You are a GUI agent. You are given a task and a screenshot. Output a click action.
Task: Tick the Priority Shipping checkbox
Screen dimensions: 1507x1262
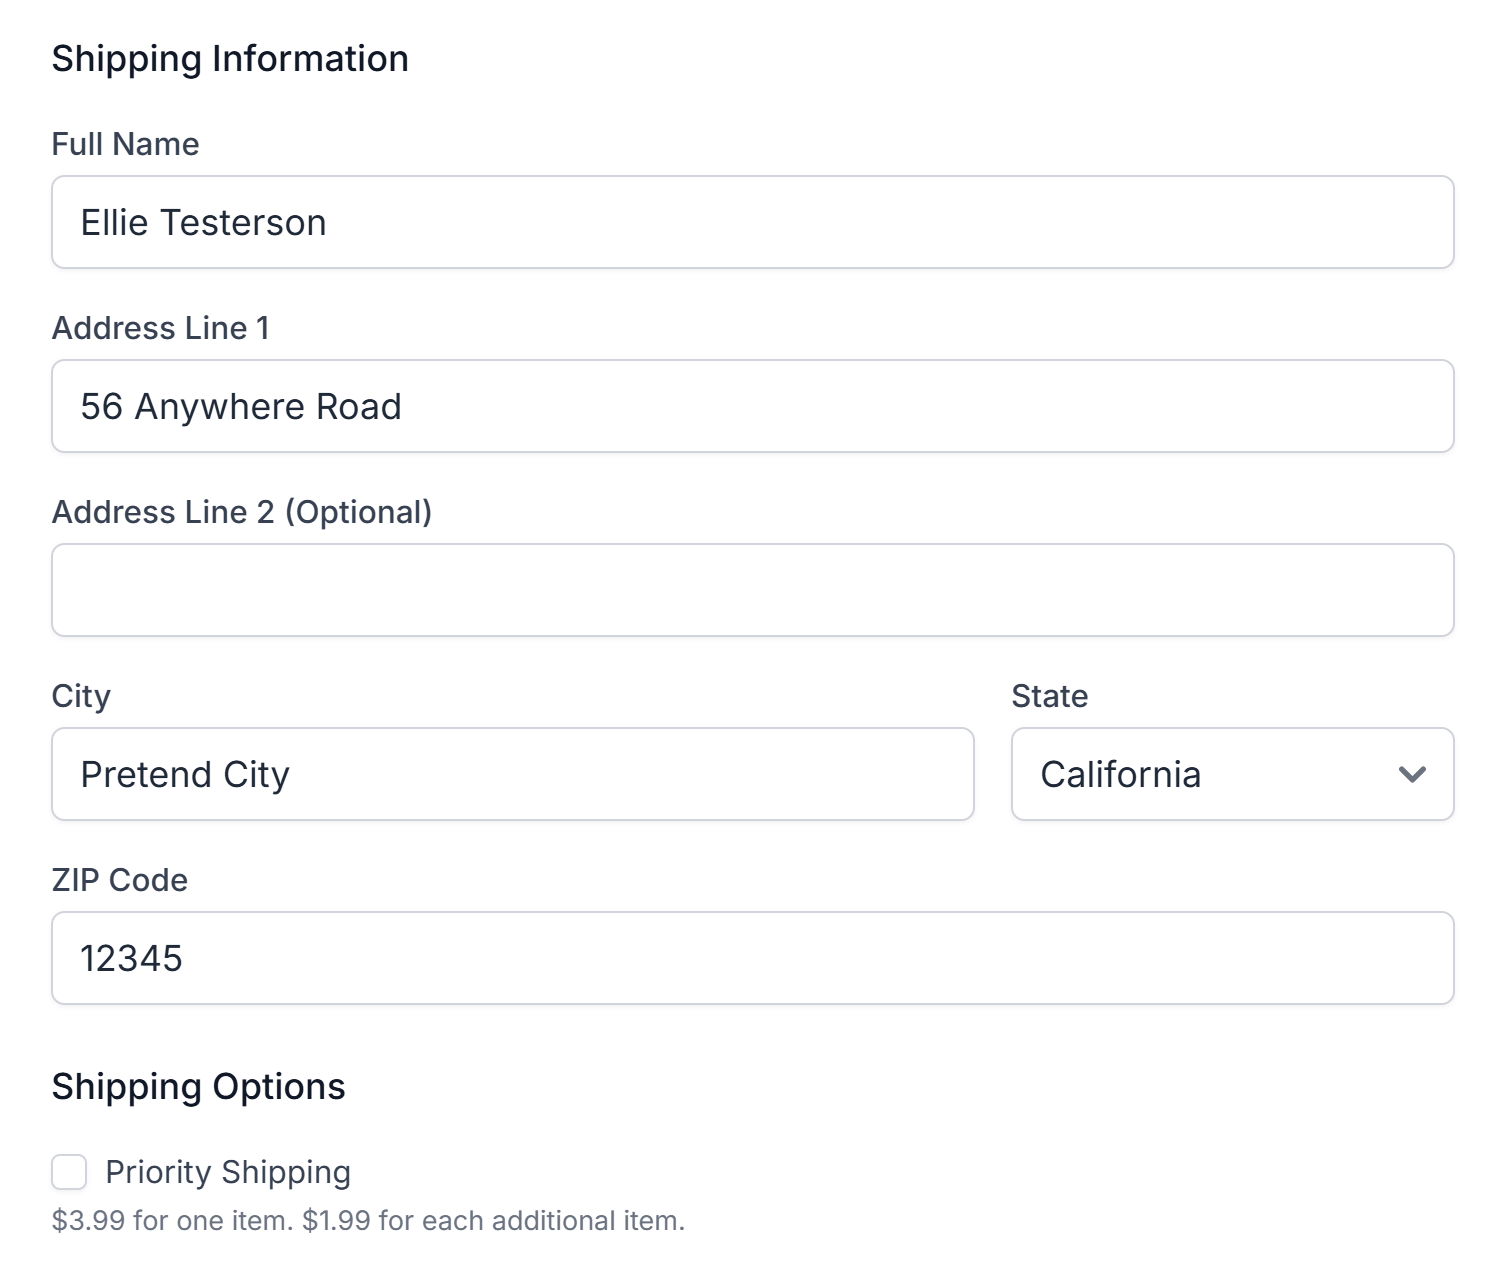click(x=69, y=1172)
